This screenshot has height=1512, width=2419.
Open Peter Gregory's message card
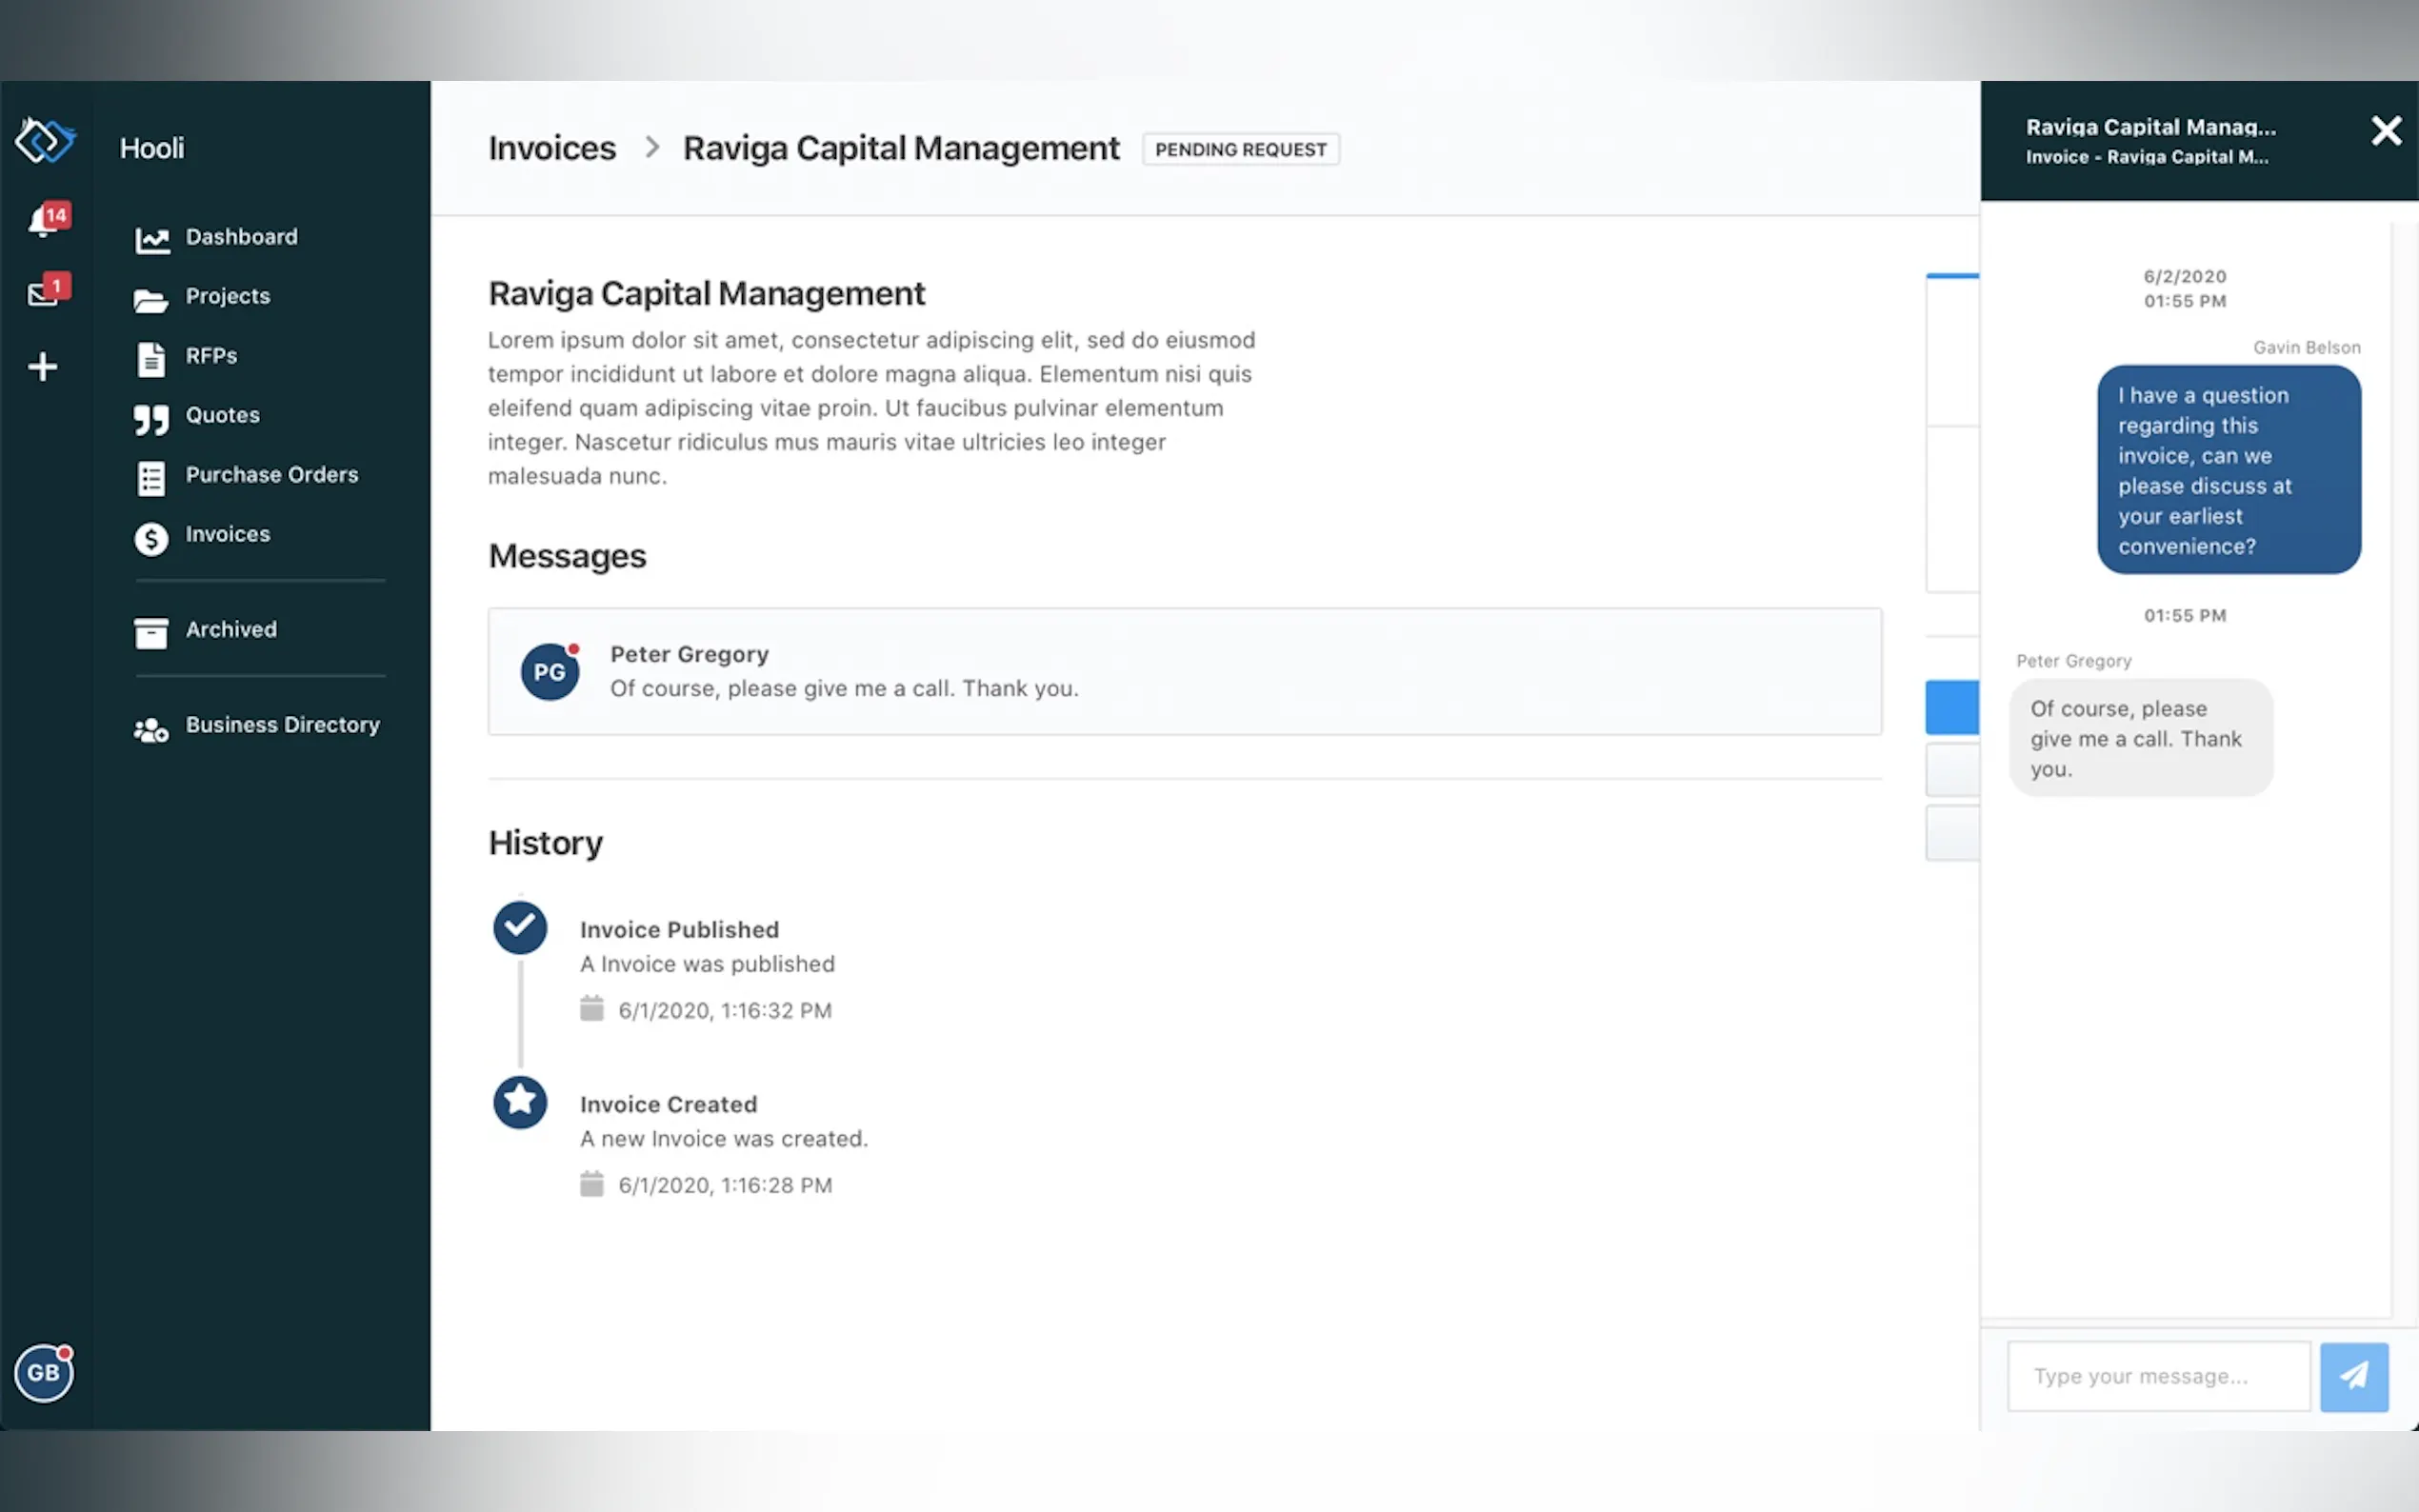pyautogui.click(x=1184, y=671)
